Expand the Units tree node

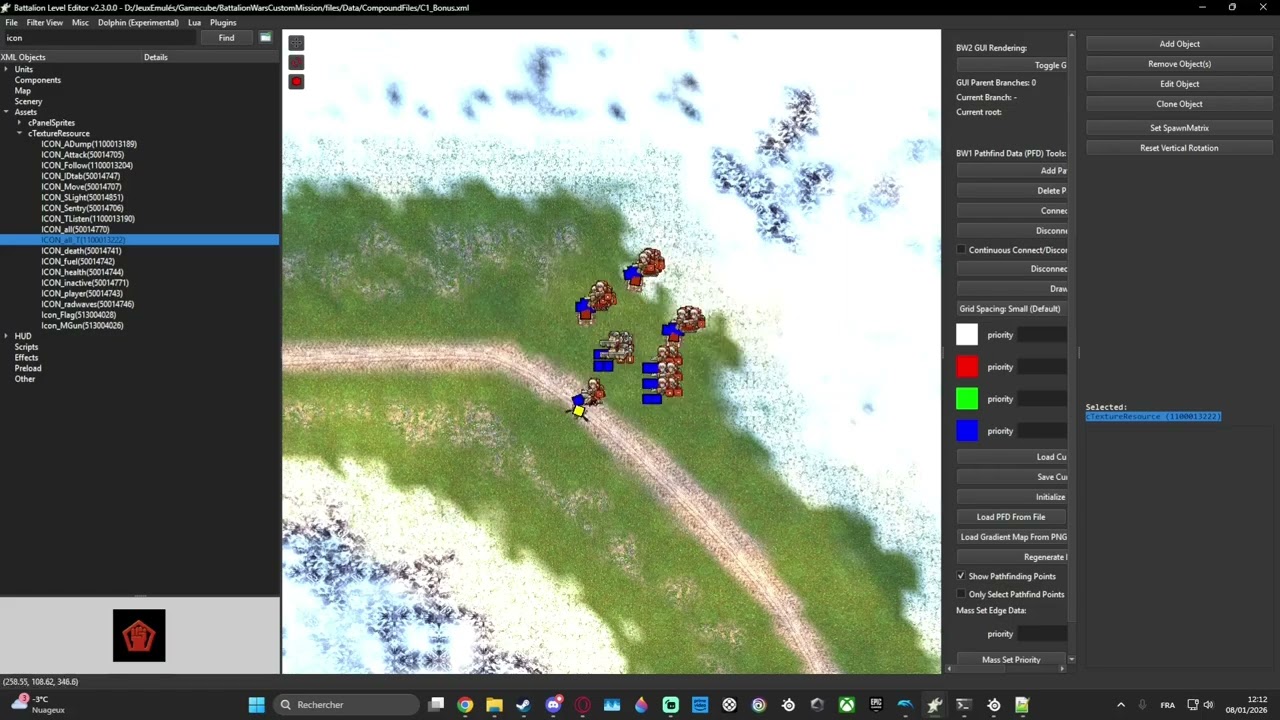point(6,69)
